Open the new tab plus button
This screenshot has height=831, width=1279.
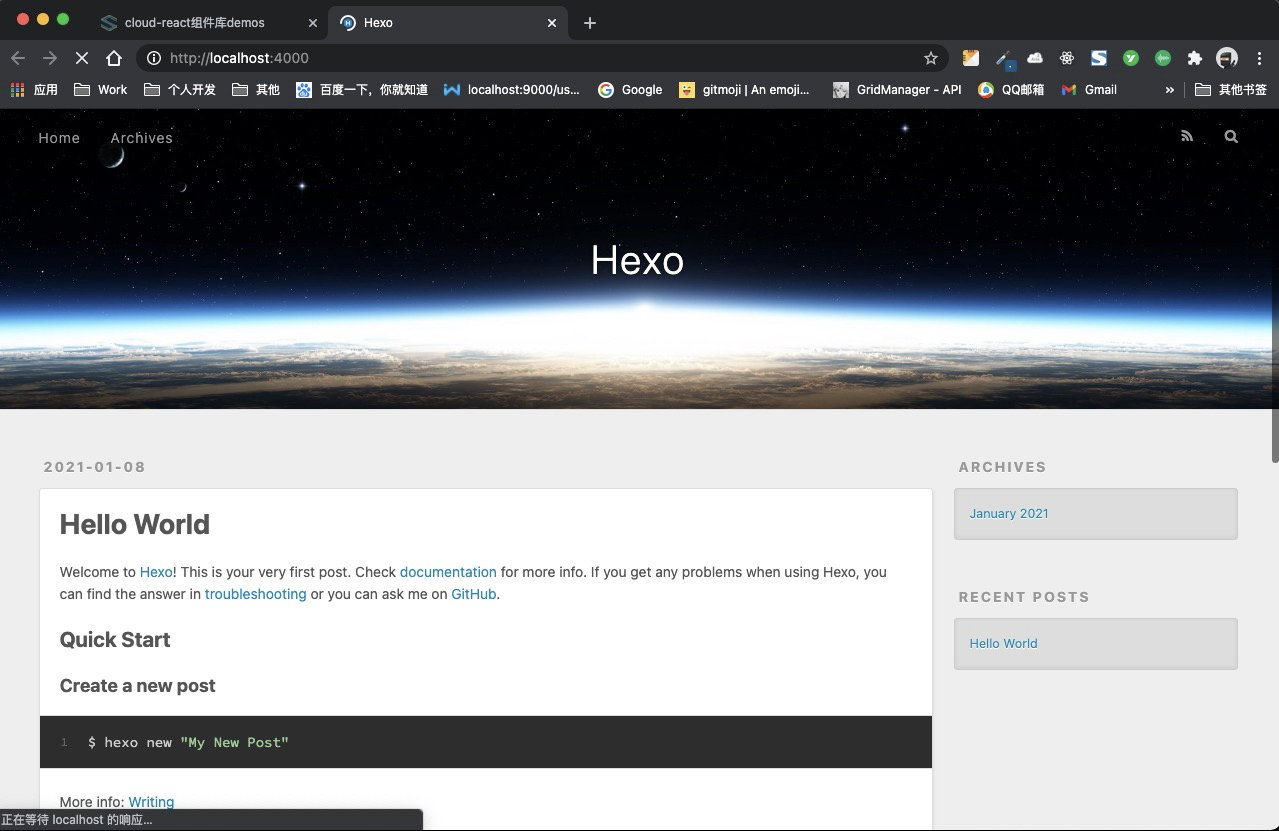(590, 23)
